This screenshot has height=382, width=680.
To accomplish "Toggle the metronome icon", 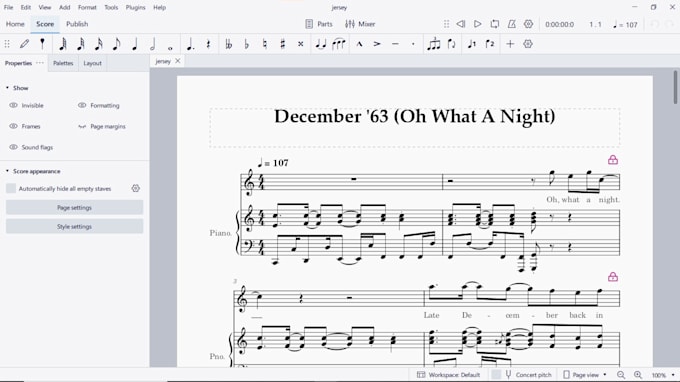I will [x=512, y=24].
